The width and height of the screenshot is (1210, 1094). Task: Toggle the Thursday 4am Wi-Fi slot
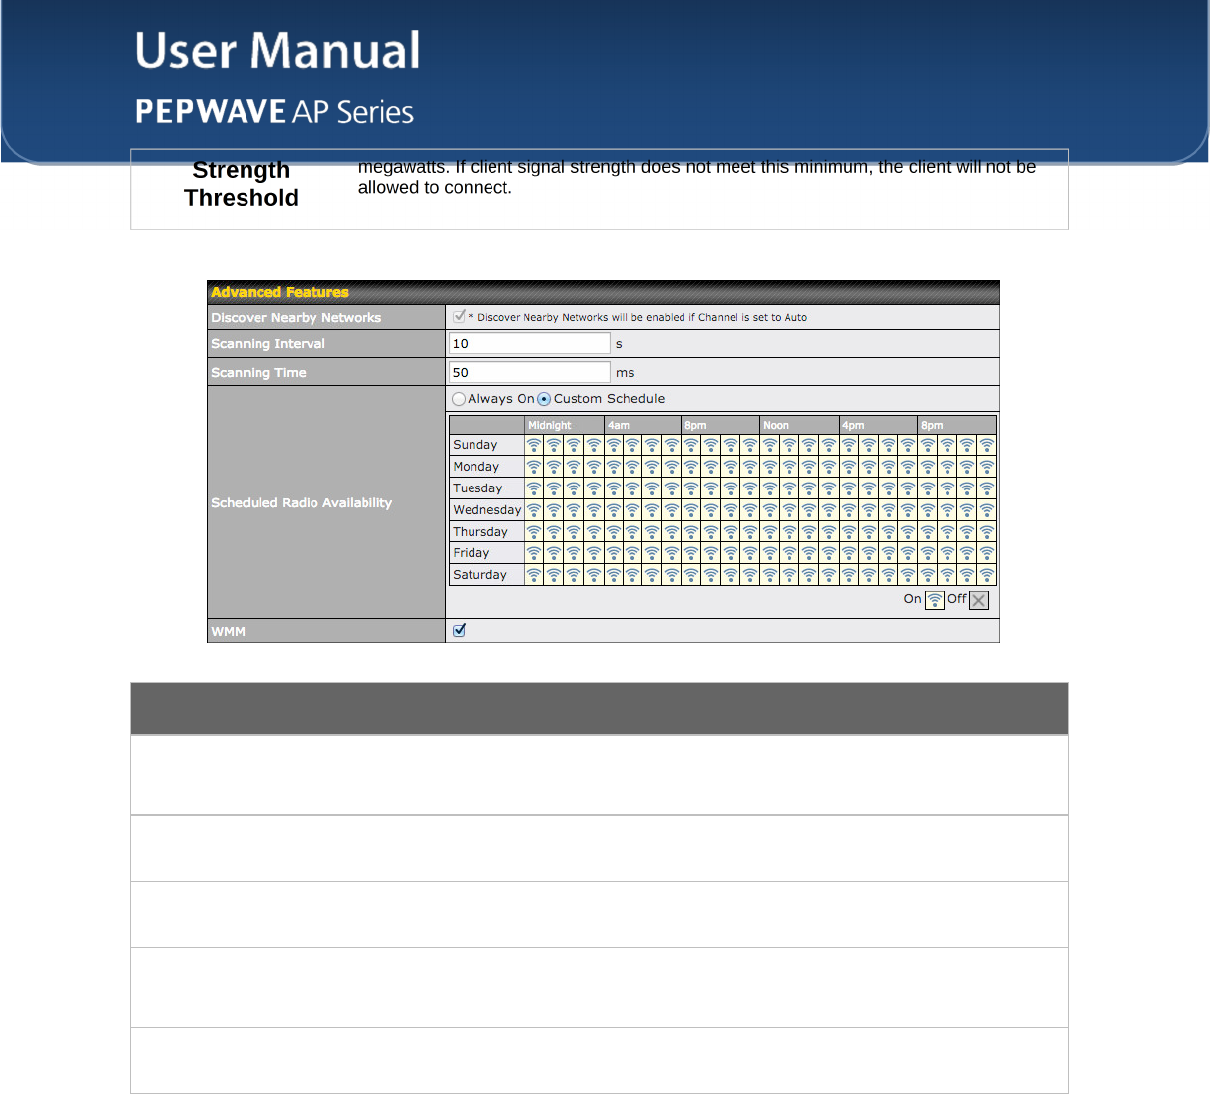613,532
